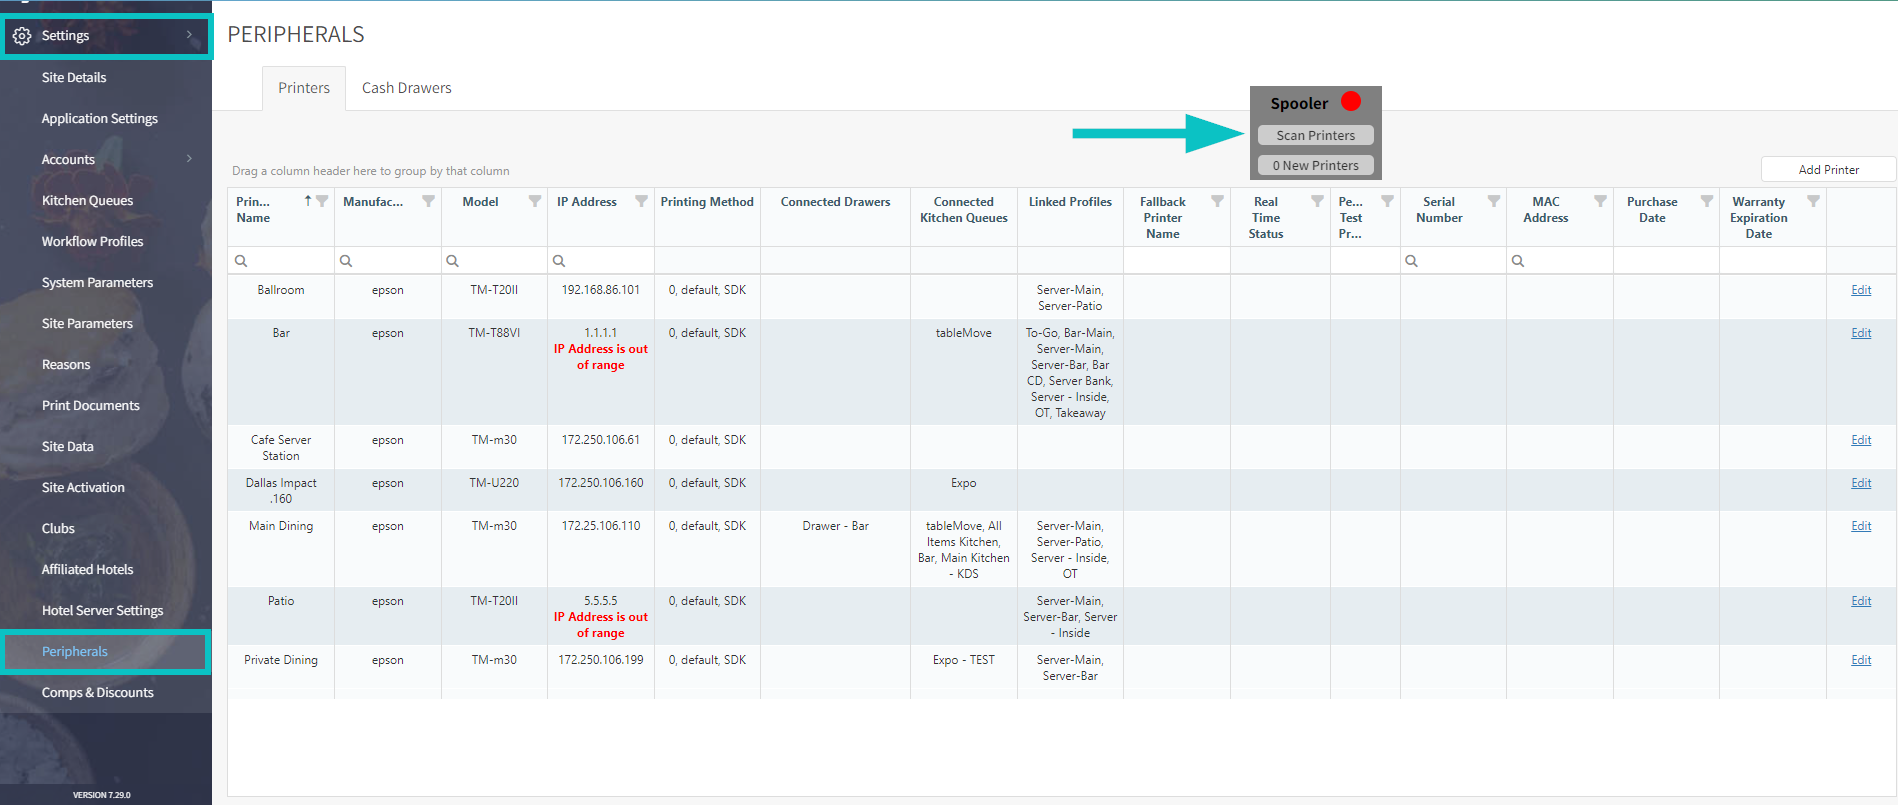
Task: Click the Serial Number column filter icon
Action: [x=1493, y=201]
